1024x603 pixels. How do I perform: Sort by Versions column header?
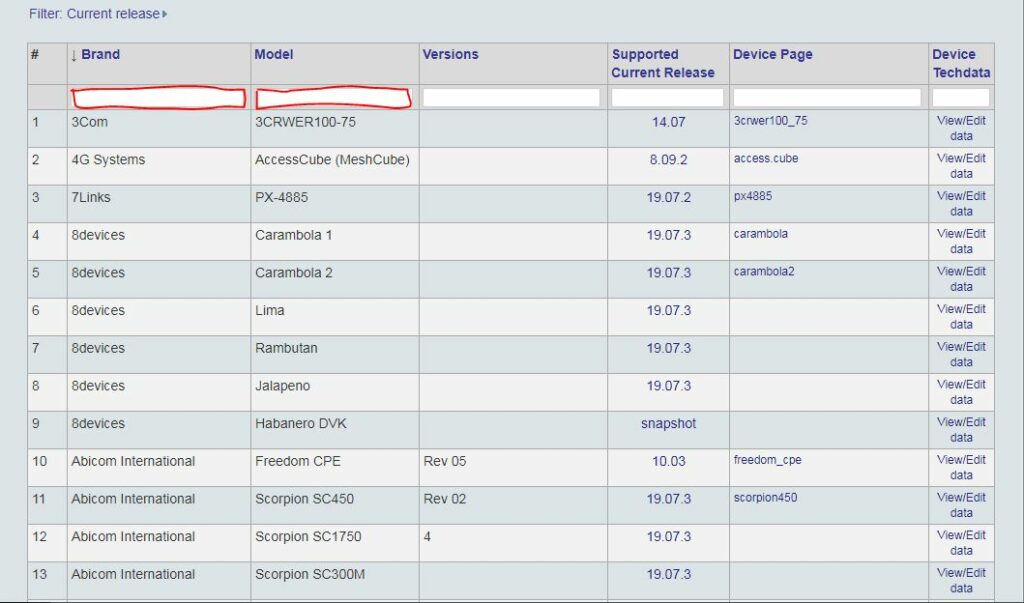450,54
